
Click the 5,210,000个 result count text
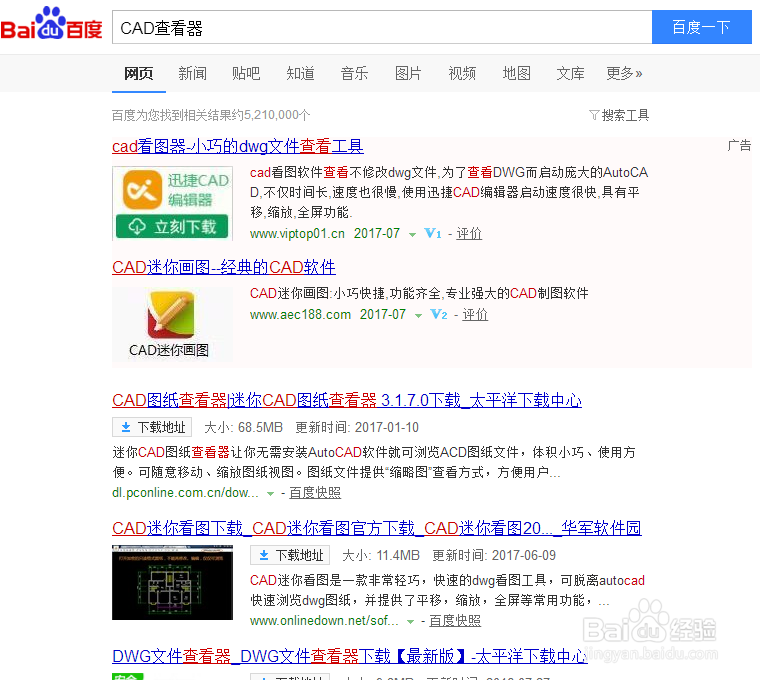[x=277, y=115]
